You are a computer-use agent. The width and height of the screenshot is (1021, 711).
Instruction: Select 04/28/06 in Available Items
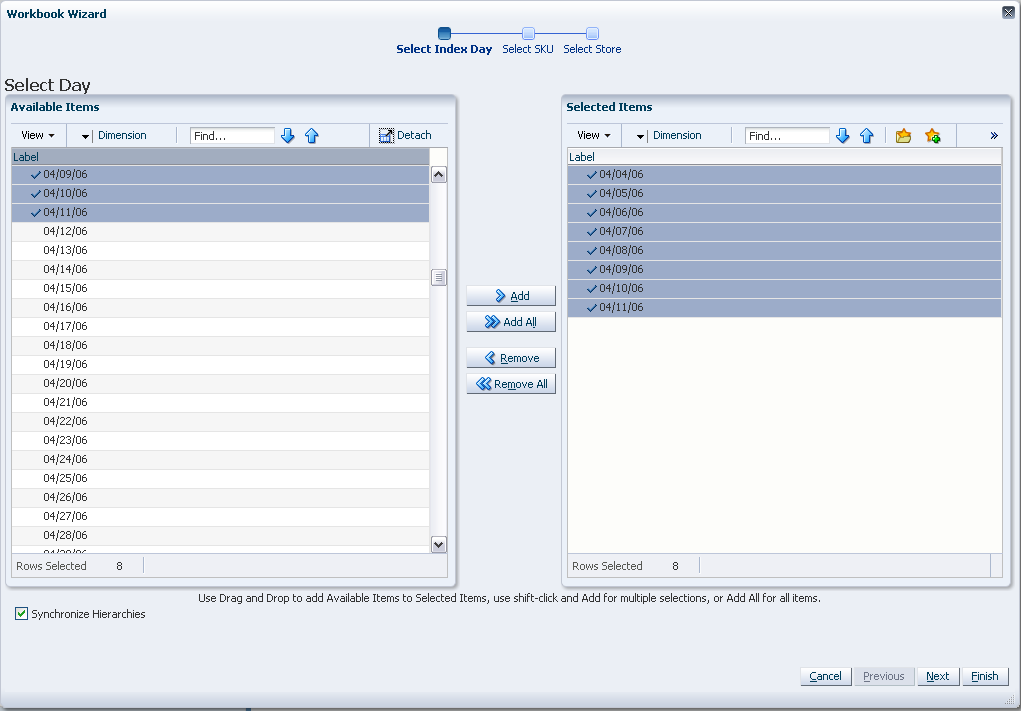click(220, 535)
